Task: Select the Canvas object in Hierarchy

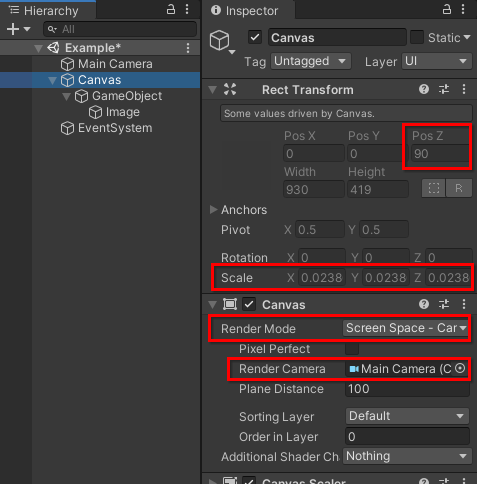Action: (99, 80)
